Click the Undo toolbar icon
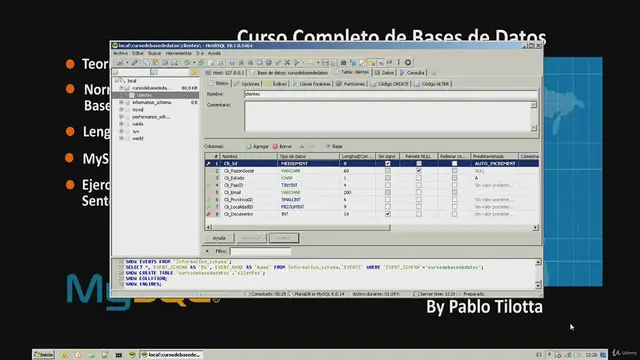The image size is (640, 360). (164, 62)
